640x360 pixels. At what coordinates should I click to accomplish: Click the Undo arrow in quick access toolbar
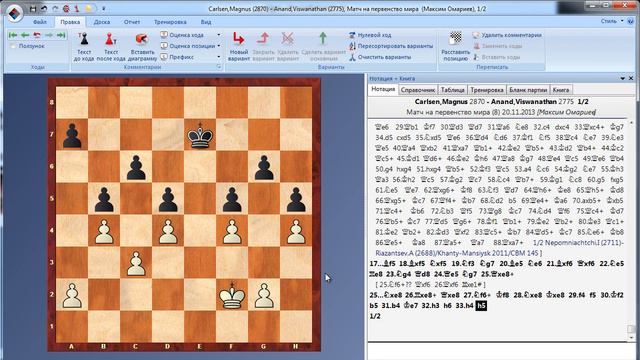tap(44, 8)
